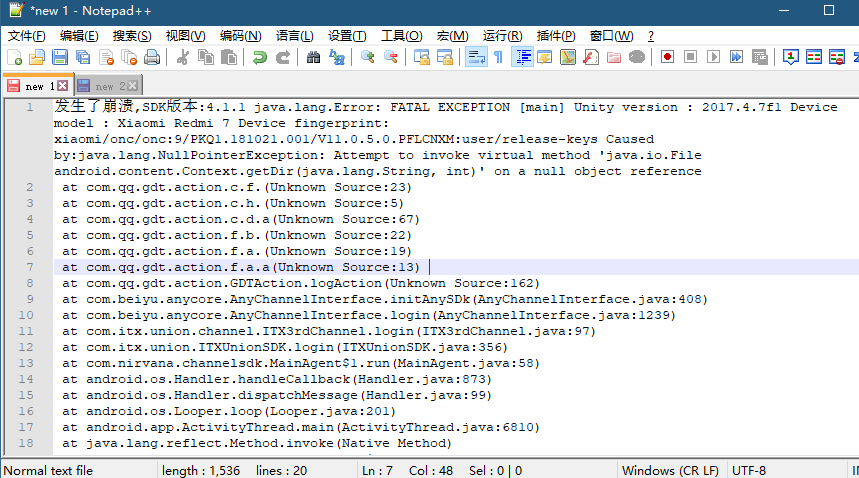
Task: Click Normal text file status label
Action: point(48,470)
